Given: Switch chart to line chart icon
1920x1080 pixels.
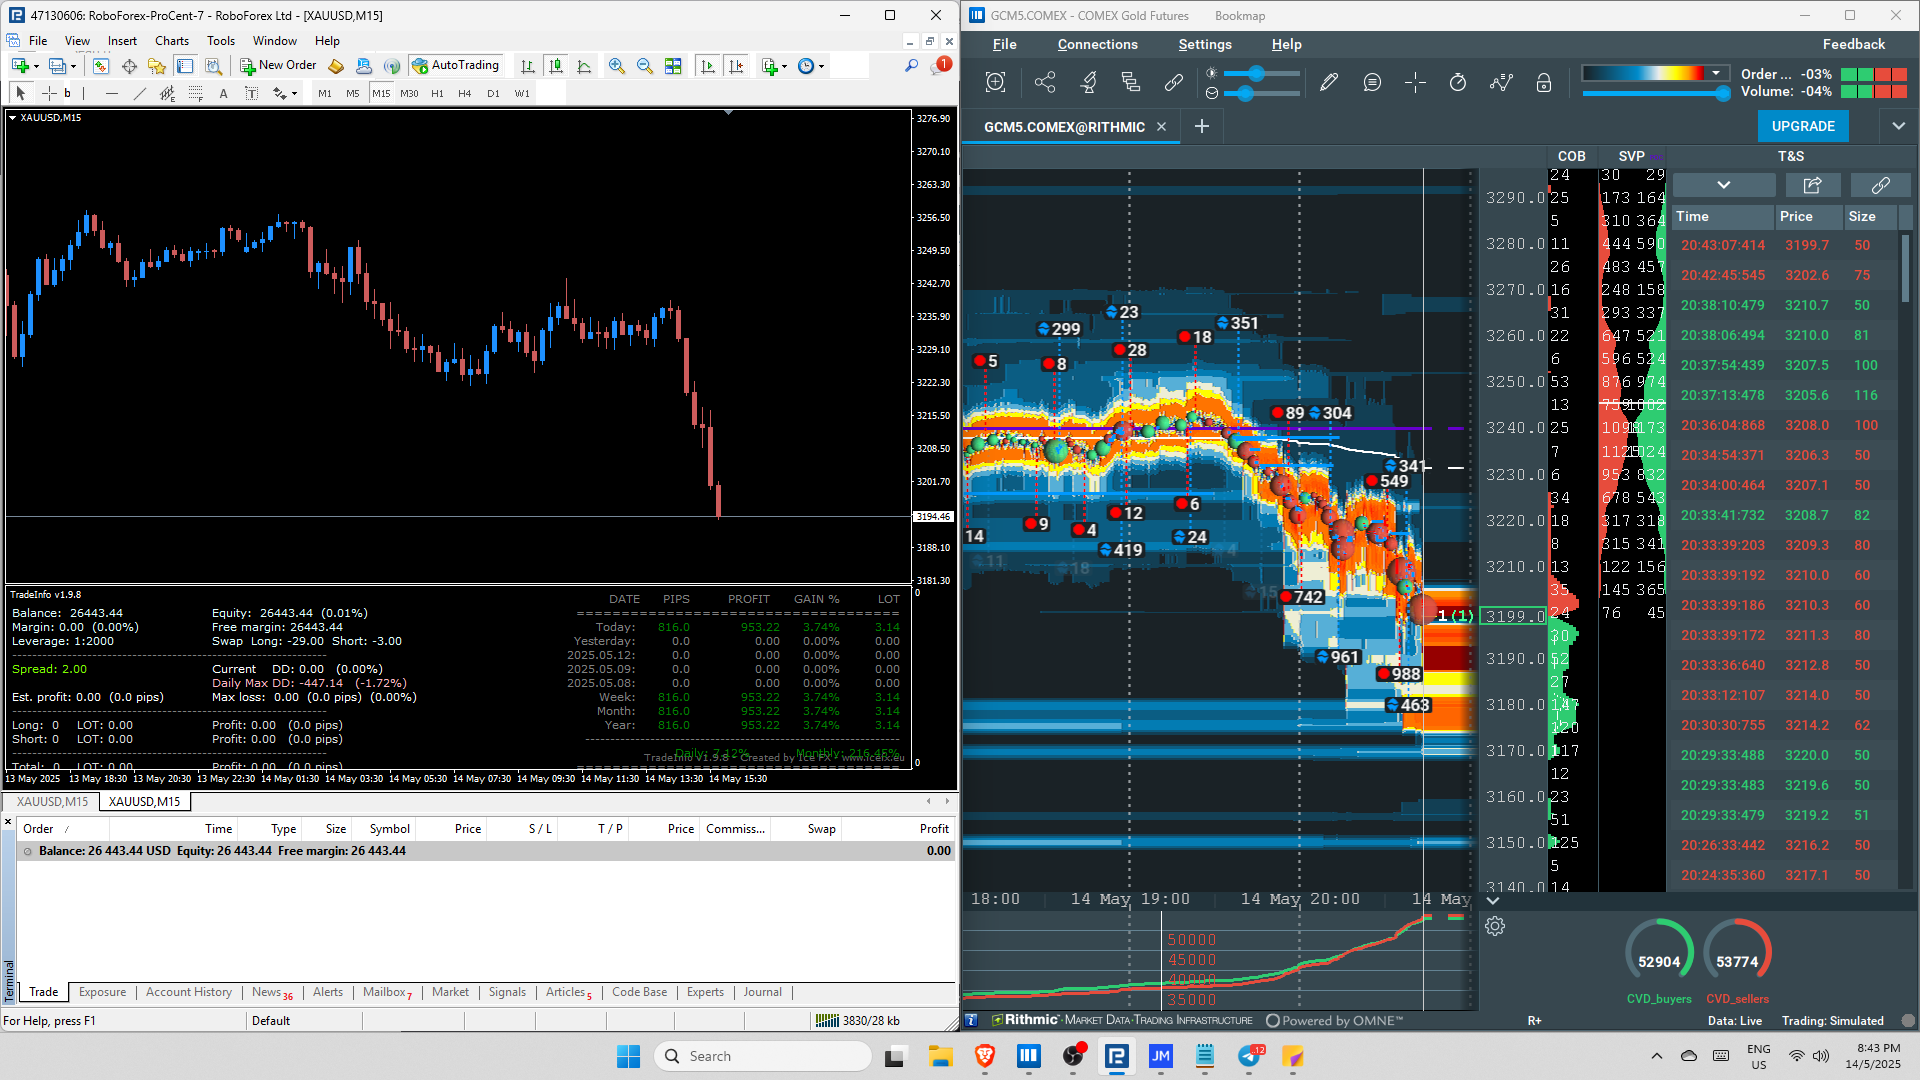Looking at the screenshot, I should tap(584, 66).
